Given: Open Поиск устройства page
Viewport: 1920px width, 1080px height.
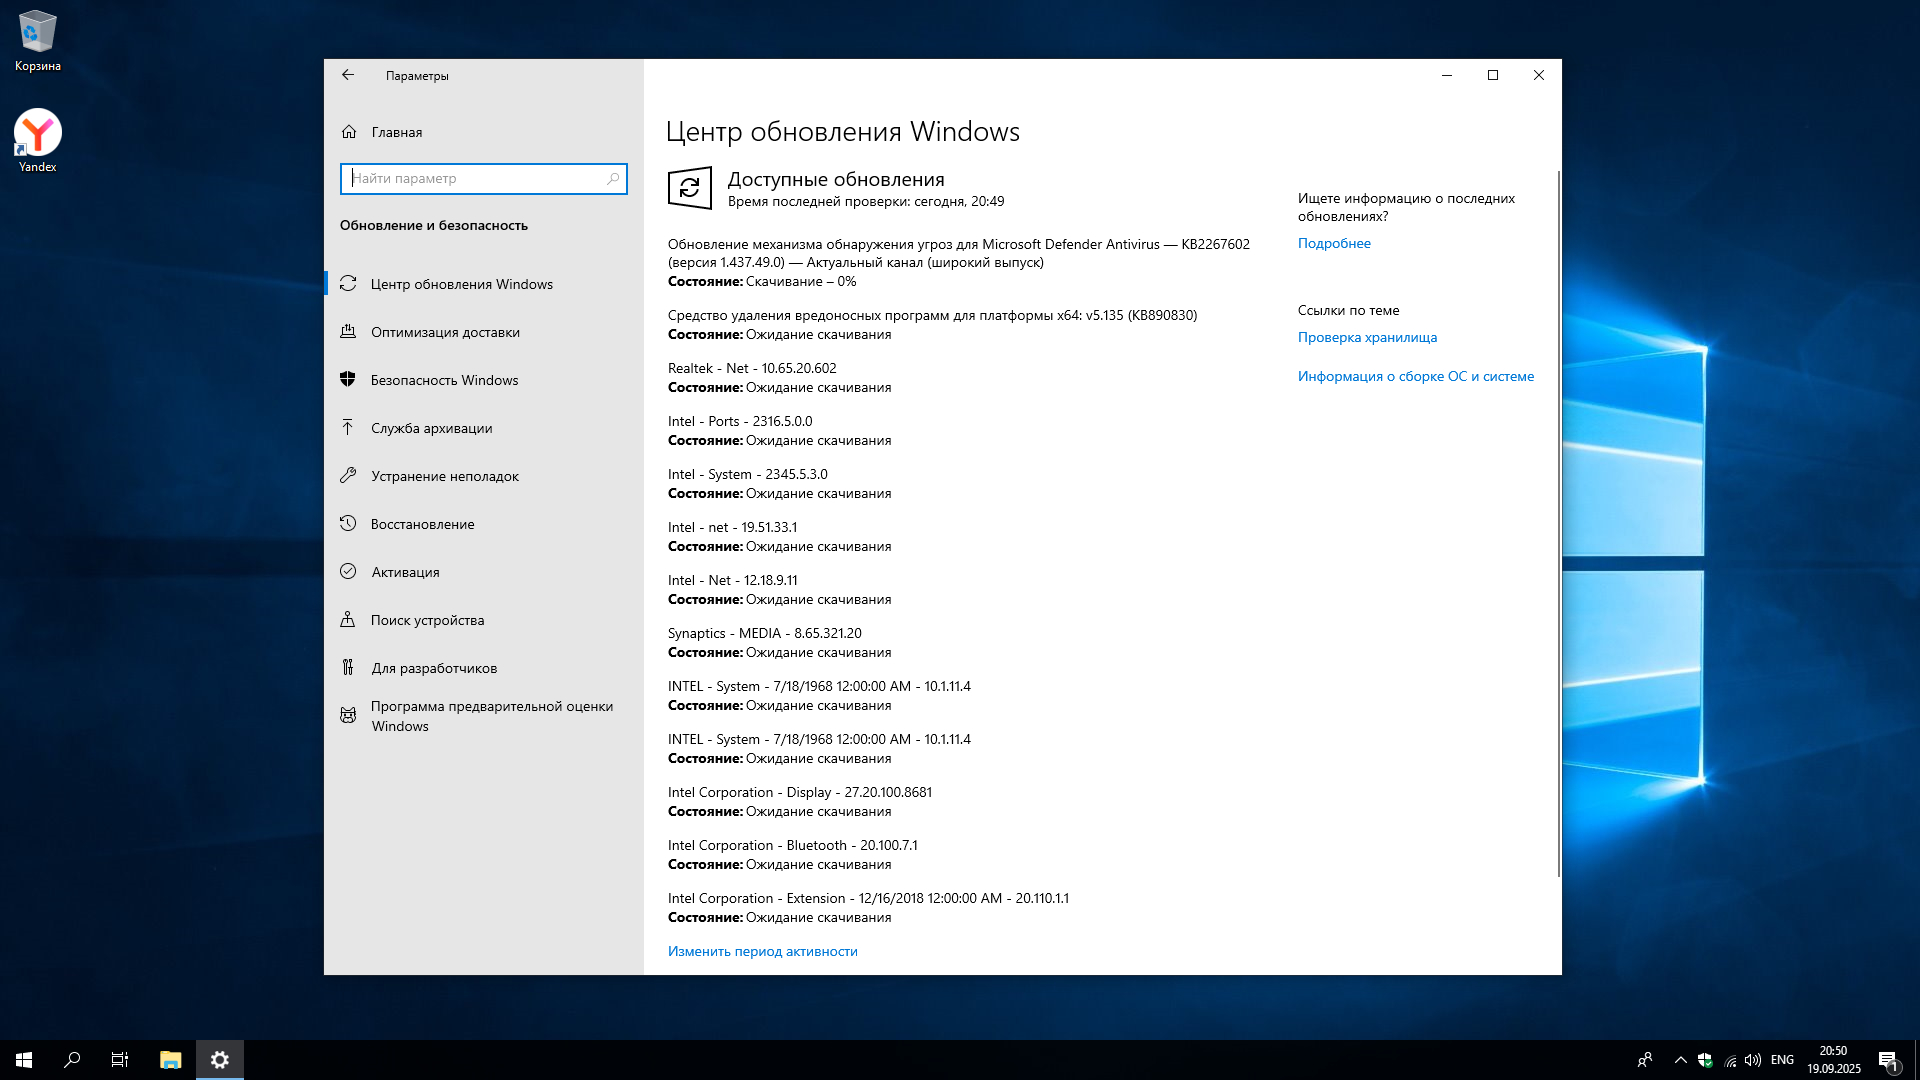Looking at the screenshot, I should (427, 620).
